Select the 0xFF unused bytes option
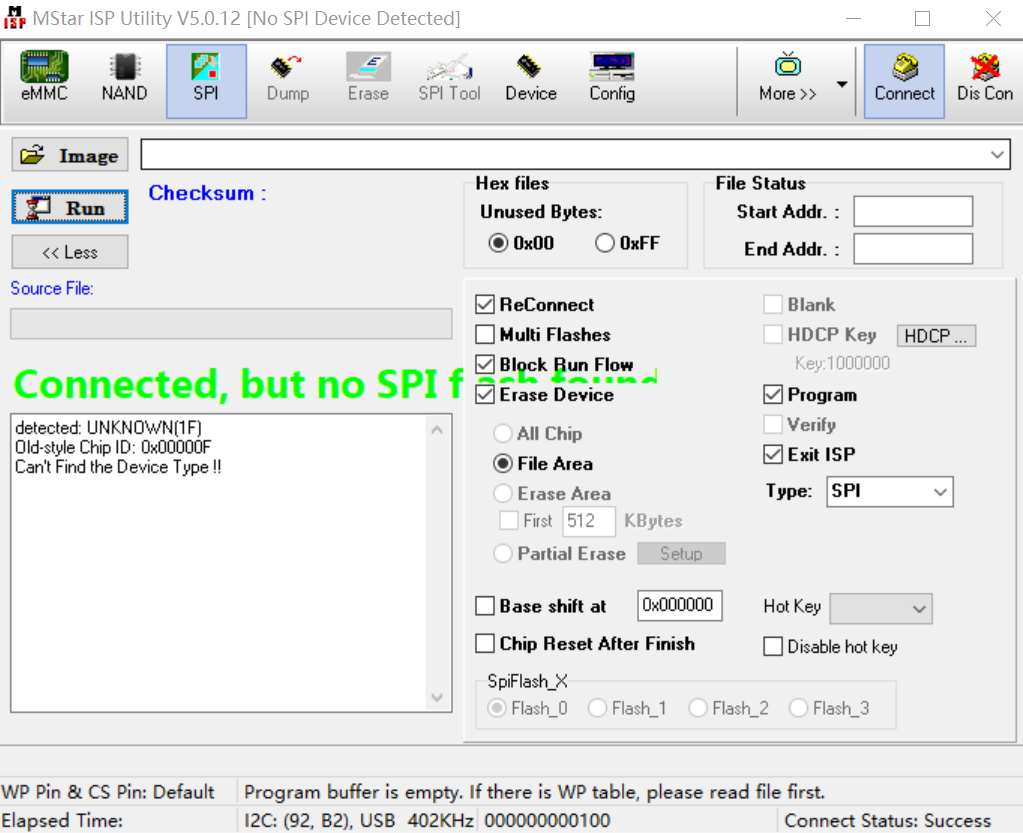 [x=605, y=243]
